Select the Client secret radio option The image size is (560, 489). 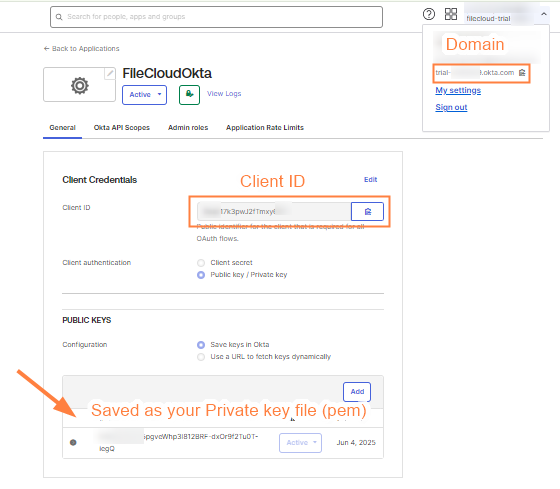[201, 263]
